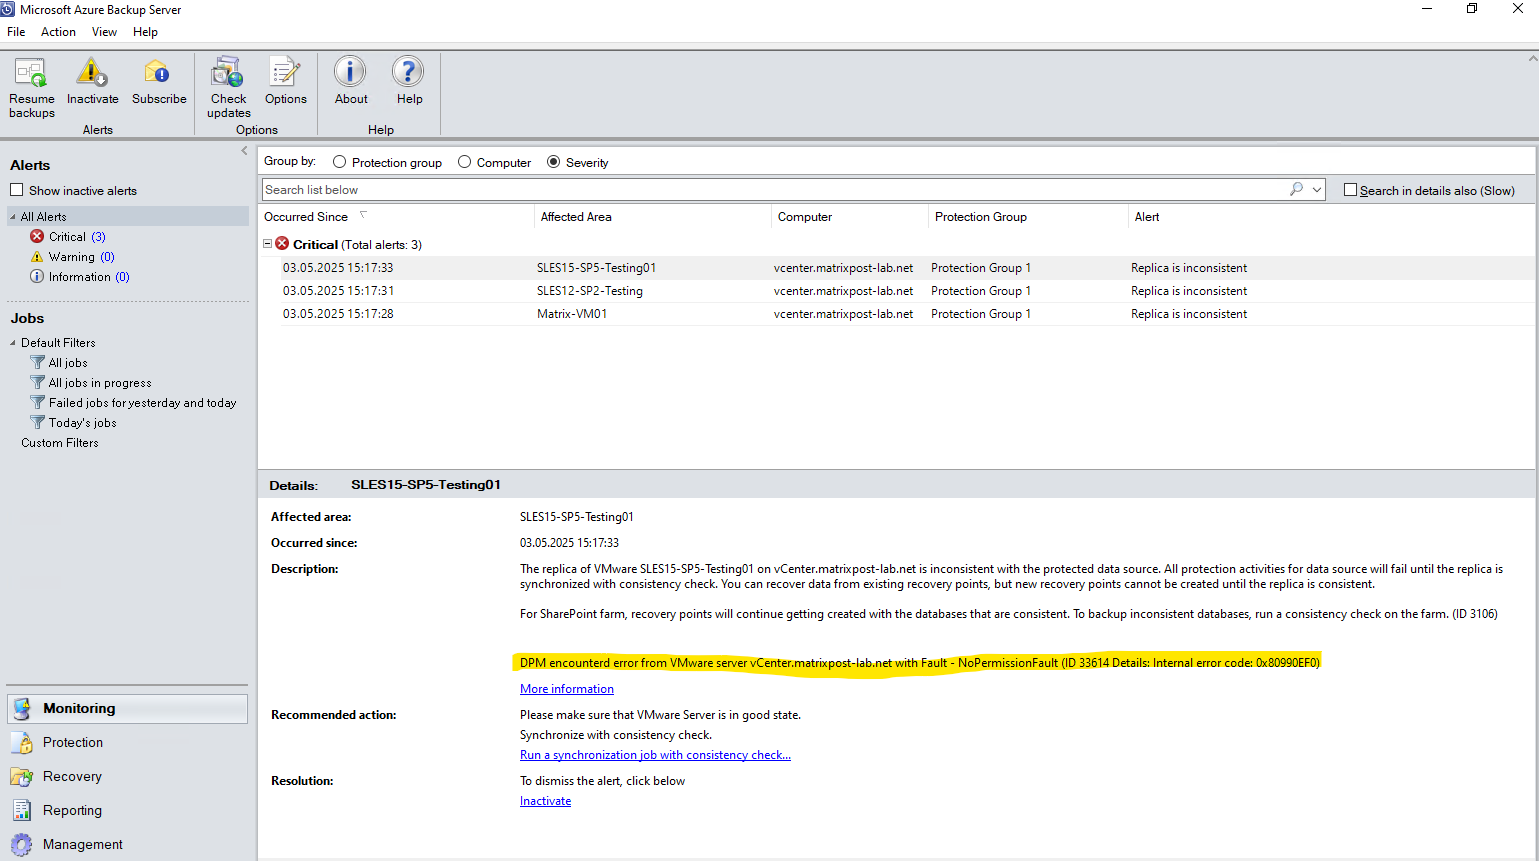Select Today's jobs filter

point(83,423)
